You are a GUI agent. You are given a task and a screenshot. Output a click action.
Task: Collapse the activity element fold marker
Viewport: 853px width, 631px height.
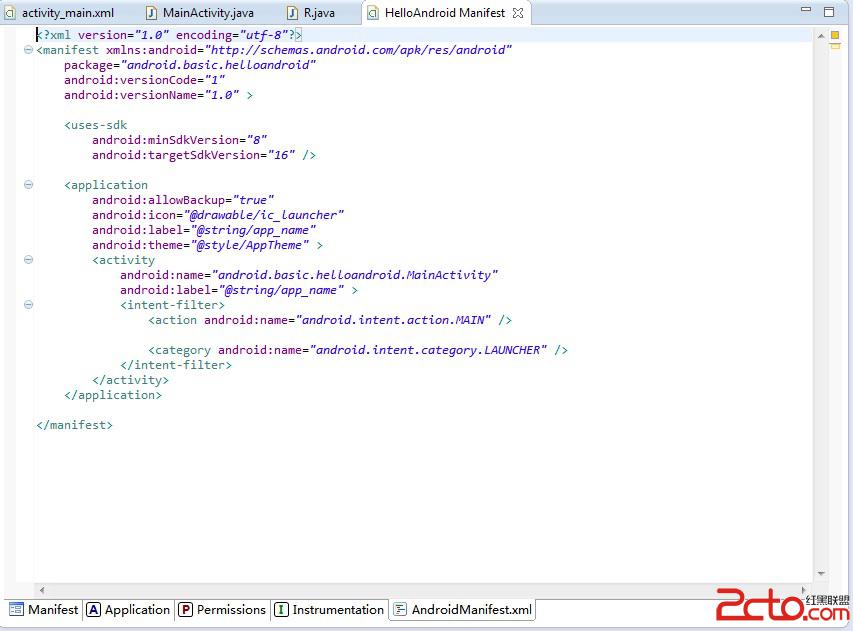point(28,260)
